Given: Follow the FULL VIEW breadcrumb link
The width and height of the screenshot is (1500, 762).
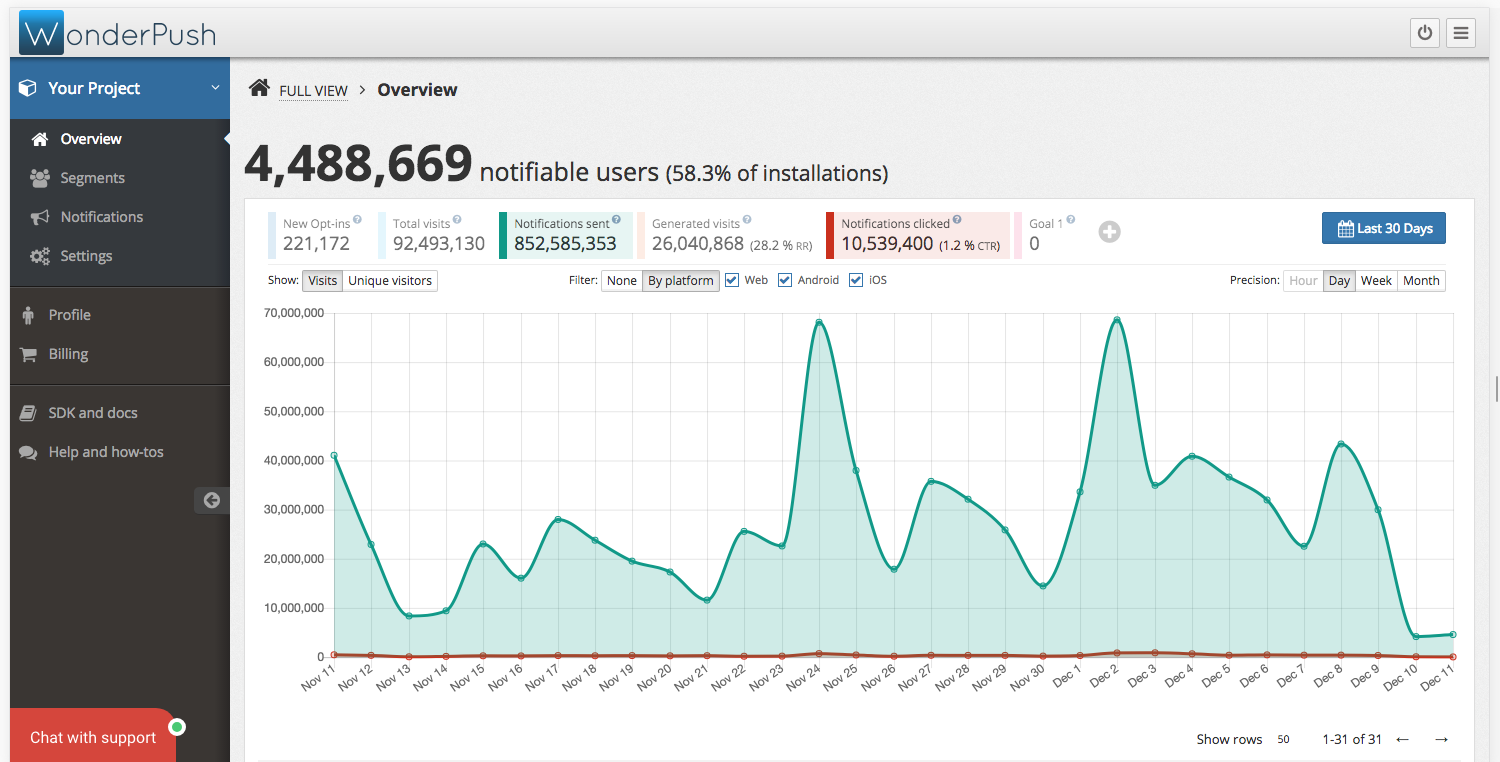Looking at the screenshot, I should tap(313, 91).
